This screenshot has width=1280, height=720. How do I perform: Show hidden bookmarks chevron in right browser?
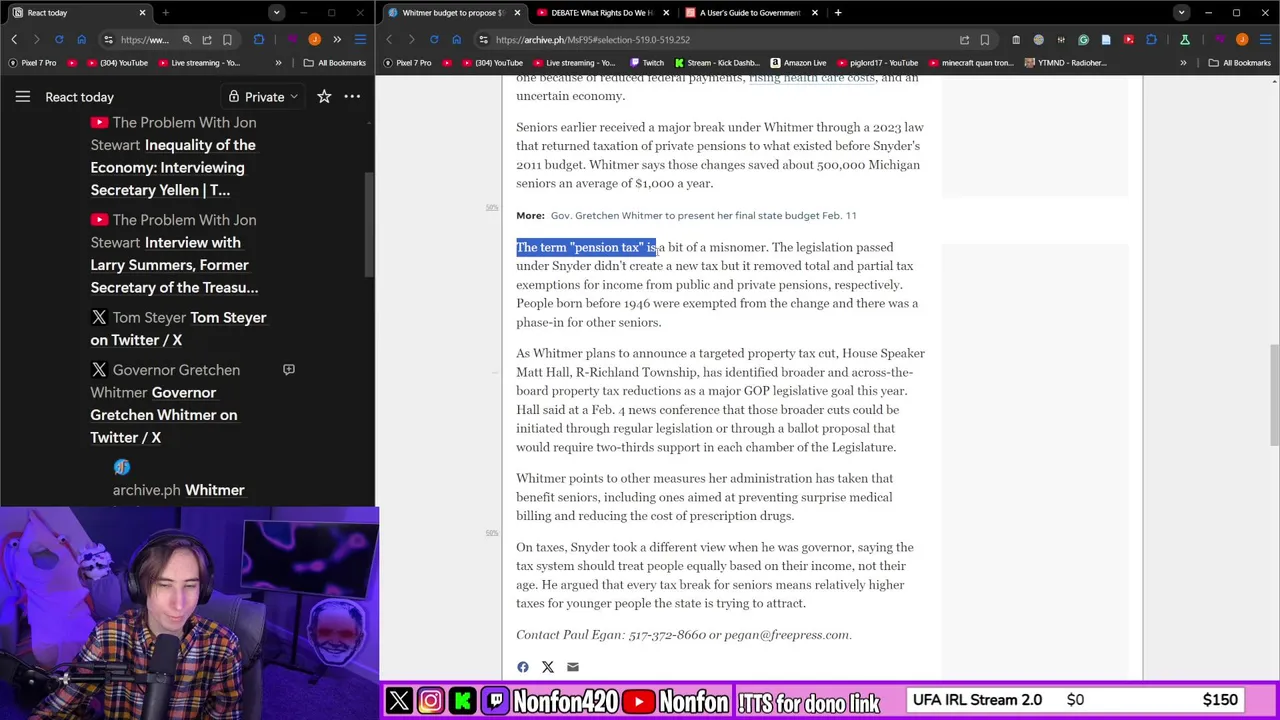point(1183,63)
